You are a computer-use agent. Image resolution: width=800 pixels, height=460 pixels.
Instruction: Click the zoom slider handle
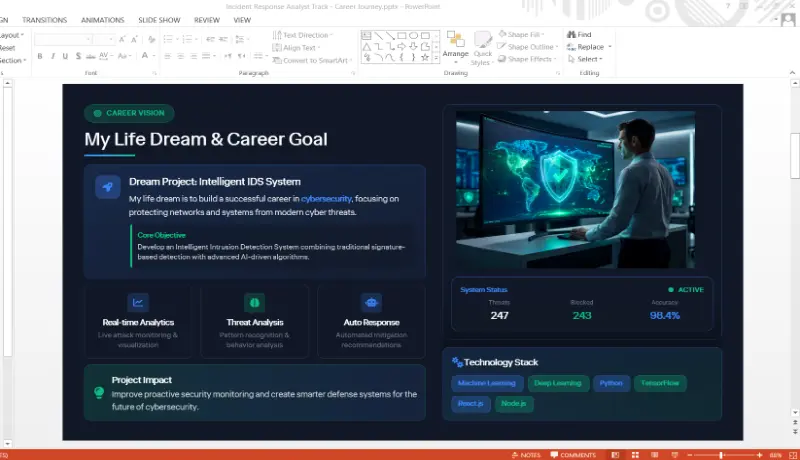coord(721,455)
